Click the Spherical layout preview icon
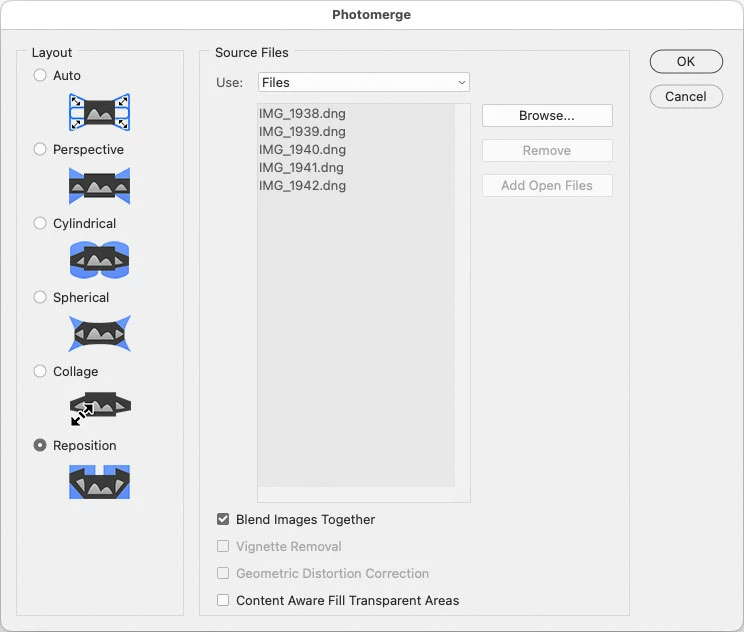 (99, 334)
